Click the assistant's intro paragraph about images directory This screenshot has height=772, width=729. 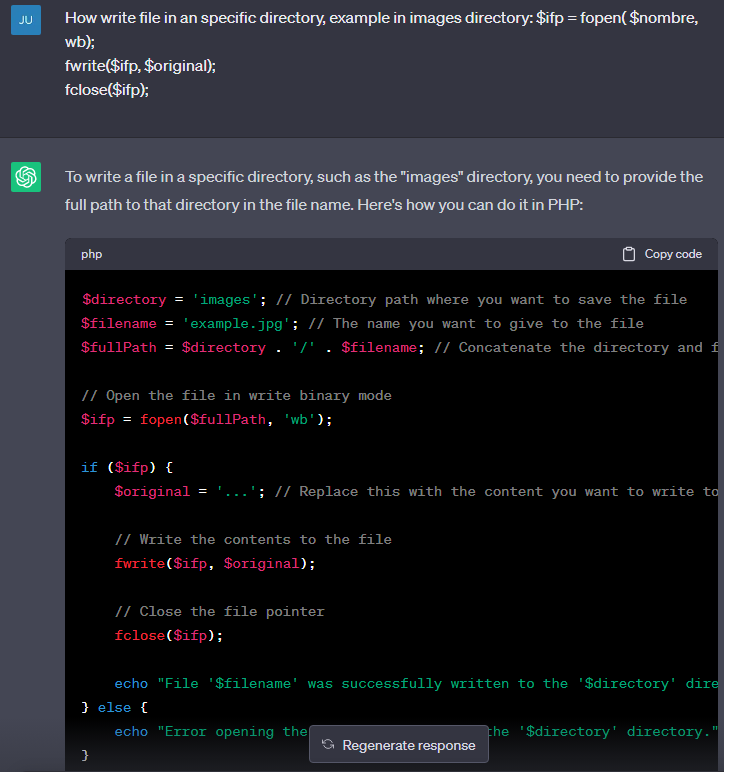[x=384, y=189]
